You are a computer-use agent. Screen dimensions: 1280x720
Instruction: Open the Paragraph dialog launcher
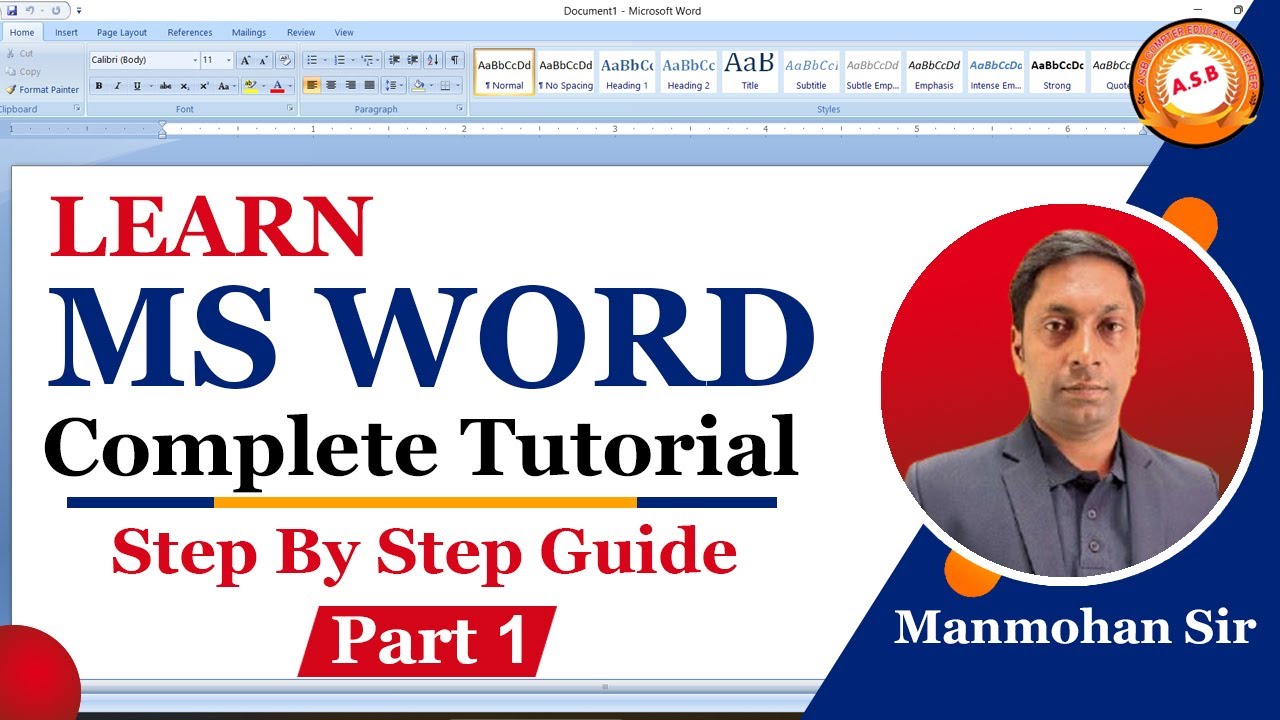(x=460, y=108)
